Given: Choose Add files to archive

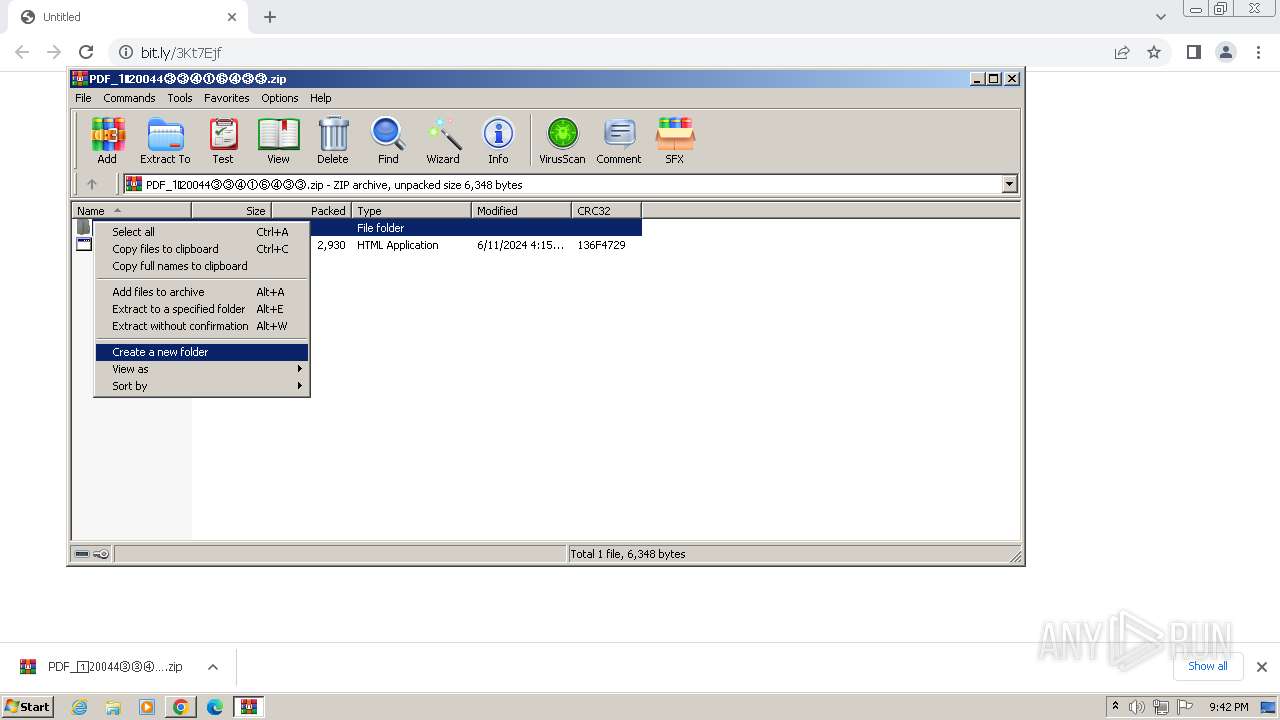Looking at the screenshot, I should (x=202, y=292).
